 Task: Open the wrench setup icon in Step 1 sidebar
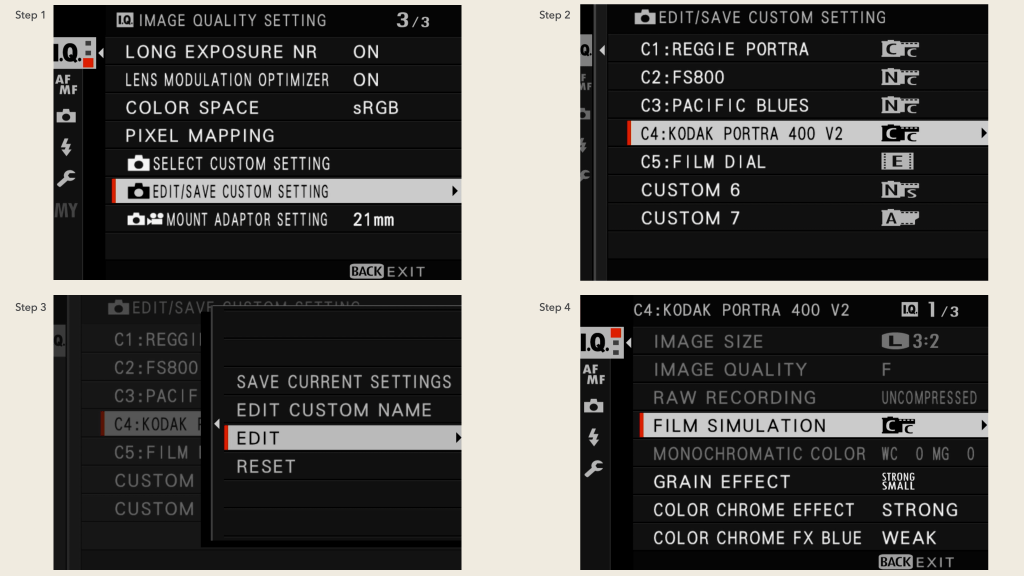[x=66, y=178]
